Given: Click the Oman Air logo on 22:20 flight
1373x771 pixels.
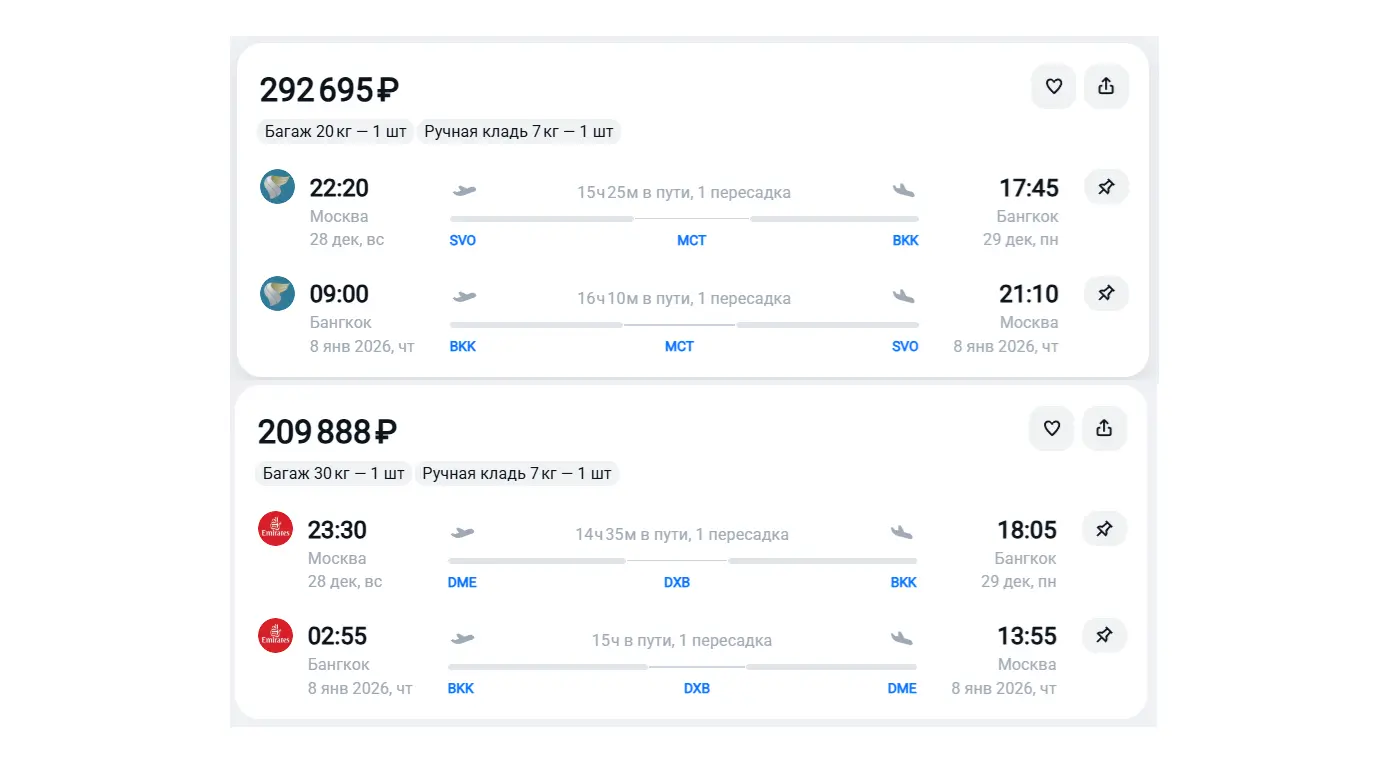Looking at the screenshot, I should coord(277,186).
